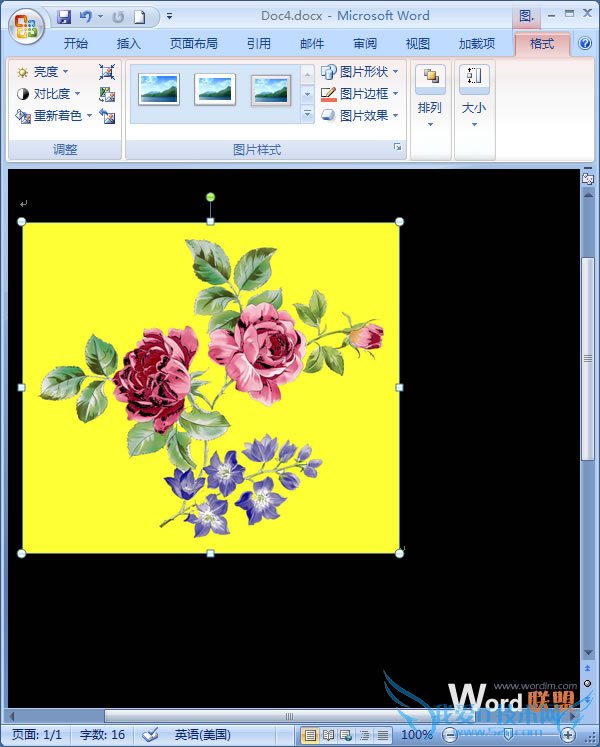Switch to Full Screen Reading view
This screenshot has height=747, width=600.
tap(328, 735)
